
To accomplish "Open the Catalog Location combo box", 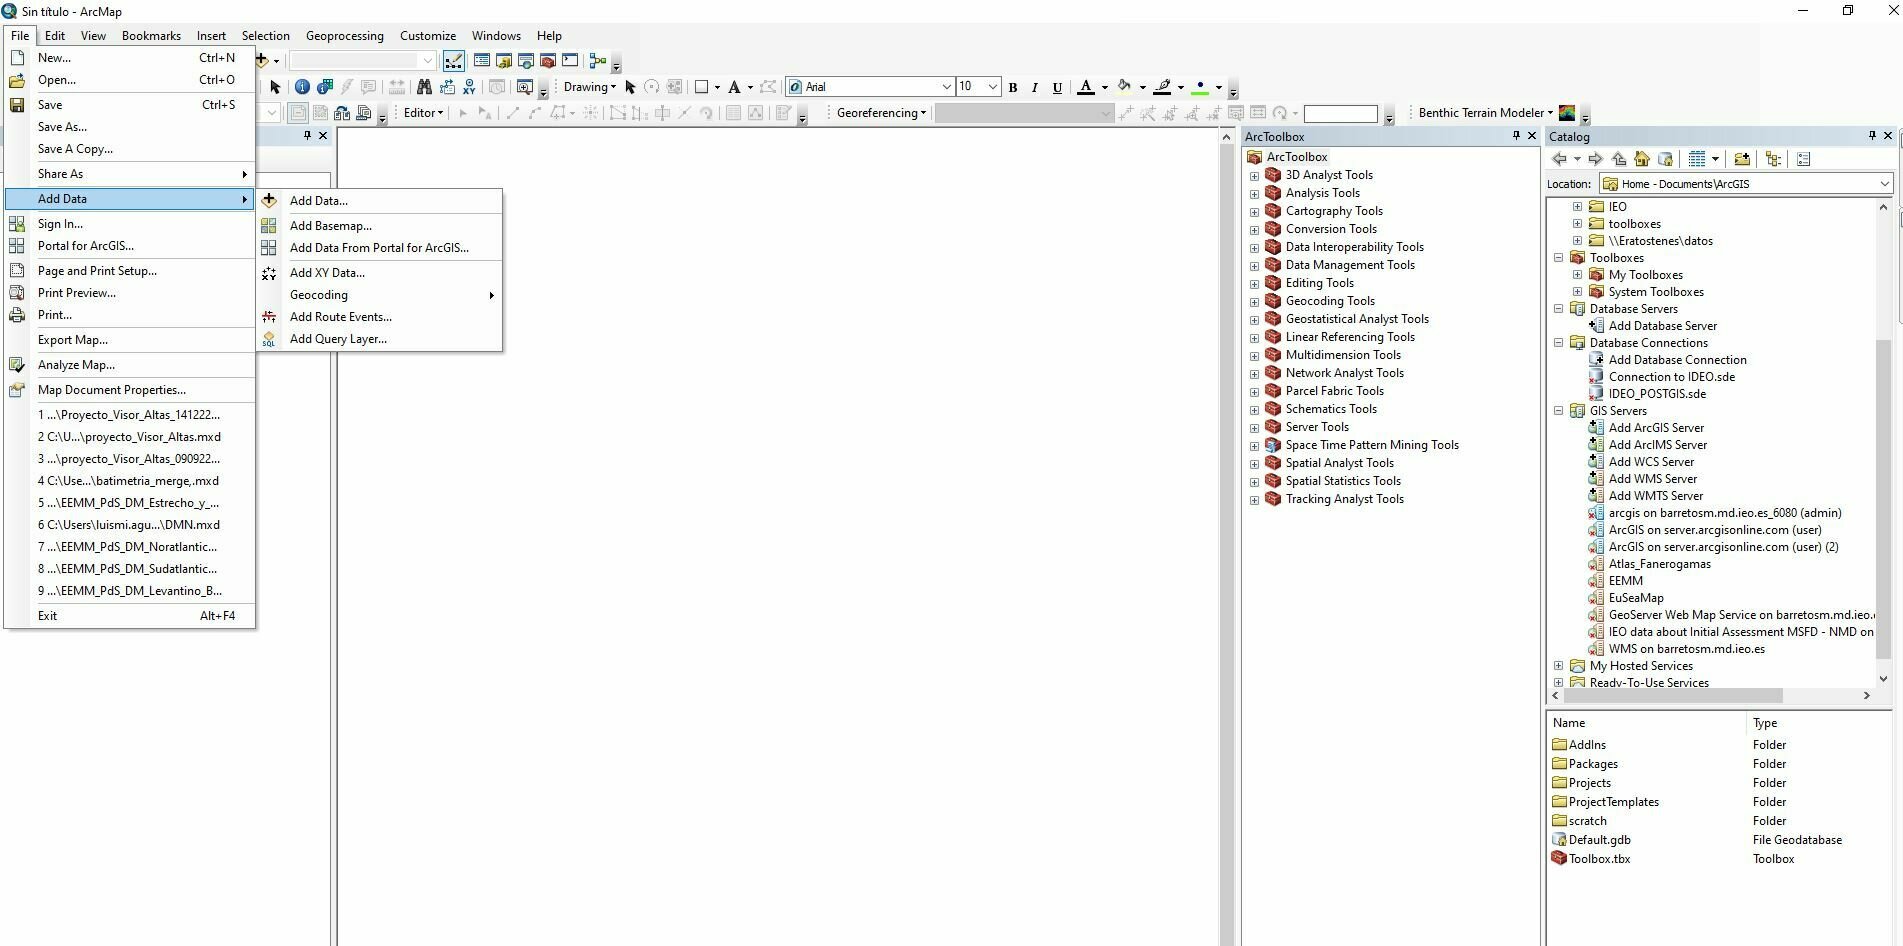I will [x=1746, y=184].
